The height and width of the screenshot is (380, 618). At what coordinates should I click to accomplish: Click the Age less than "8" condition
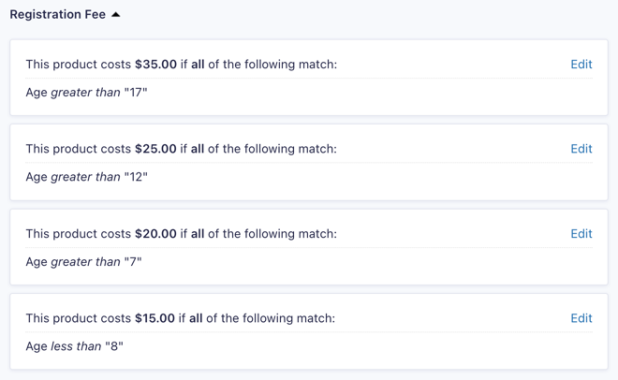coord(74,346)
